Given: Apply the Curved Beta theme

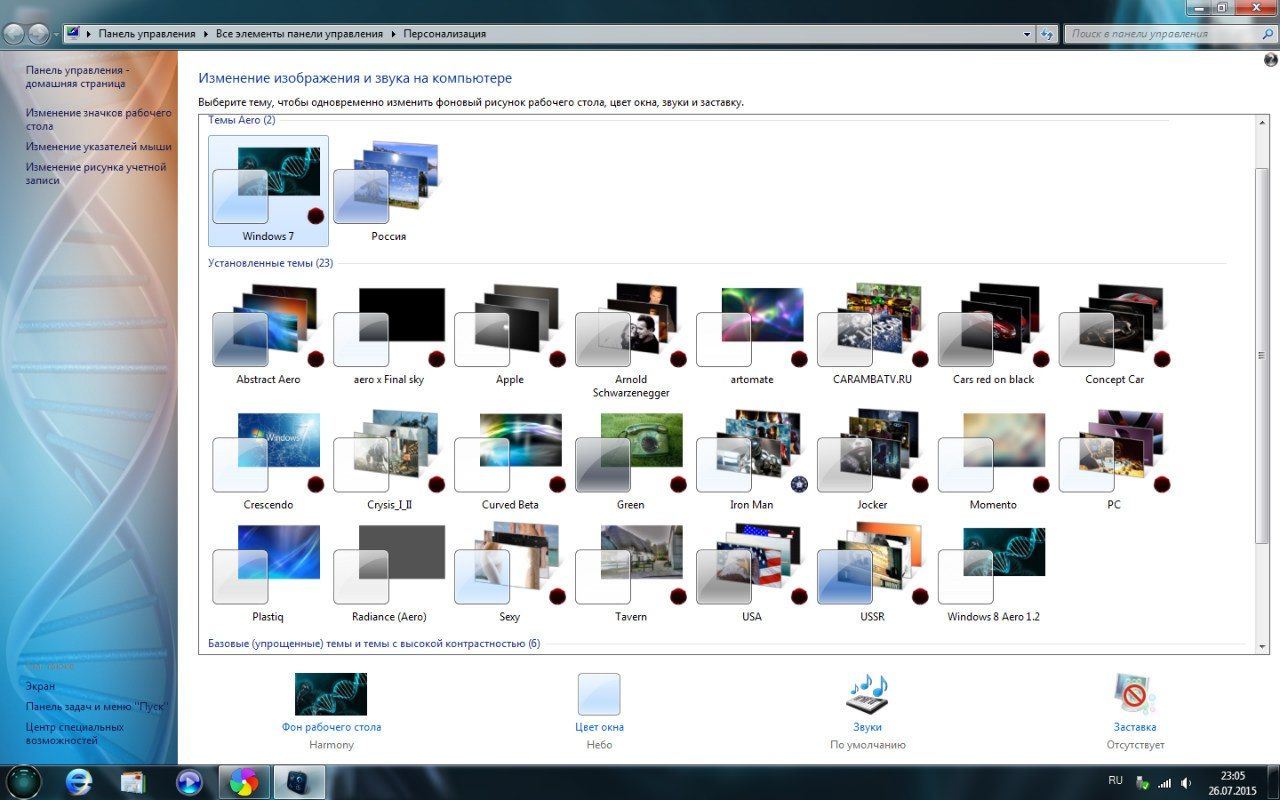Looking at the screenshot, I should pos(510,459).
